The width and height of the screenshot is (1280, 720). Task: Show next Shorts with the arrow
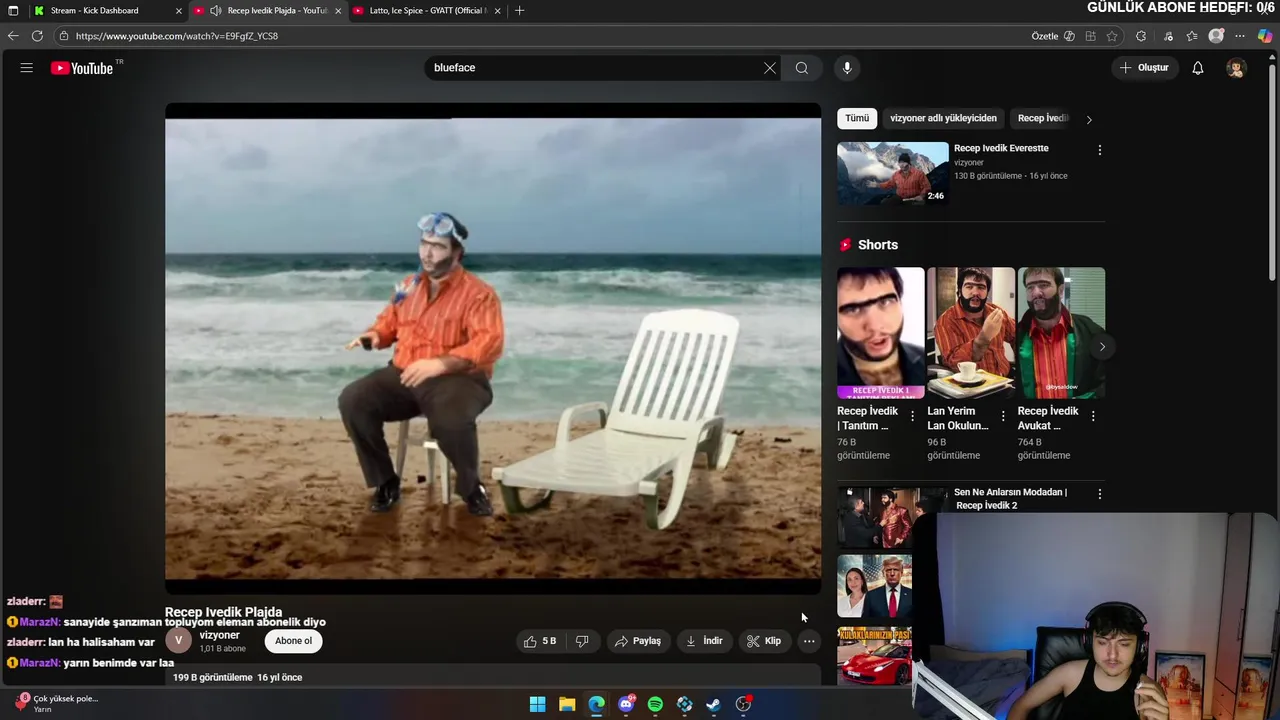[1102, 347]
